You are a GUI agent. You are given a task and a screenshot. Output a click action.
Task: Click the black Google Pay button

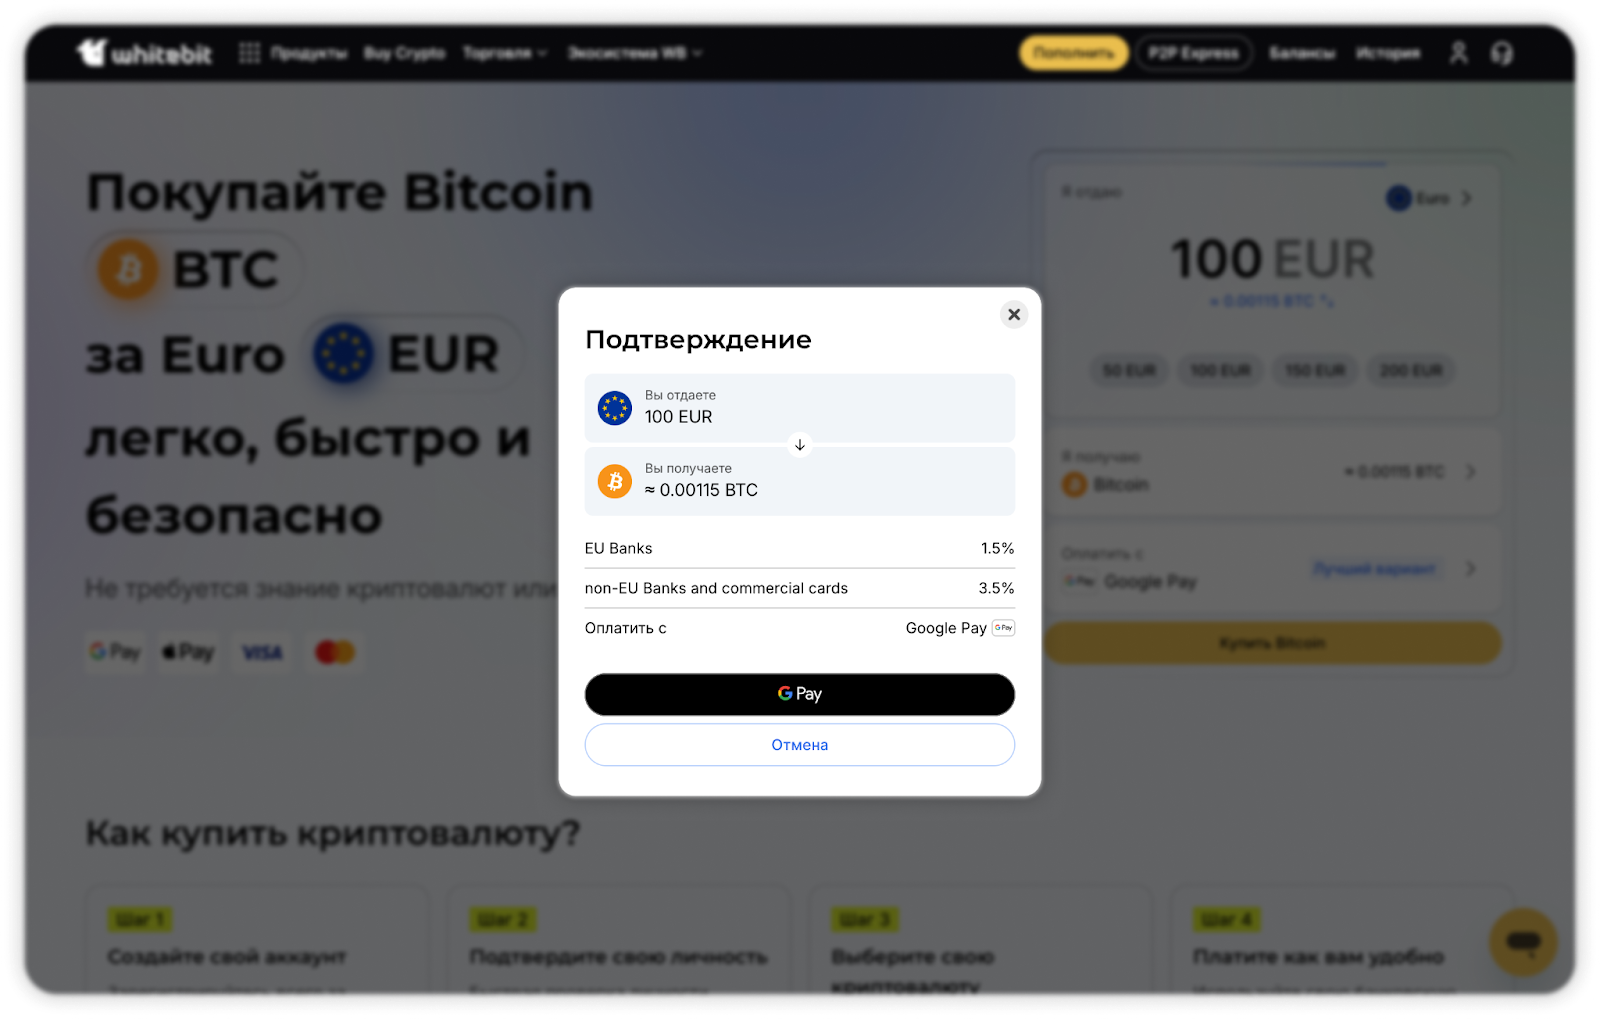pyautogui.click(x=800, y=694)
